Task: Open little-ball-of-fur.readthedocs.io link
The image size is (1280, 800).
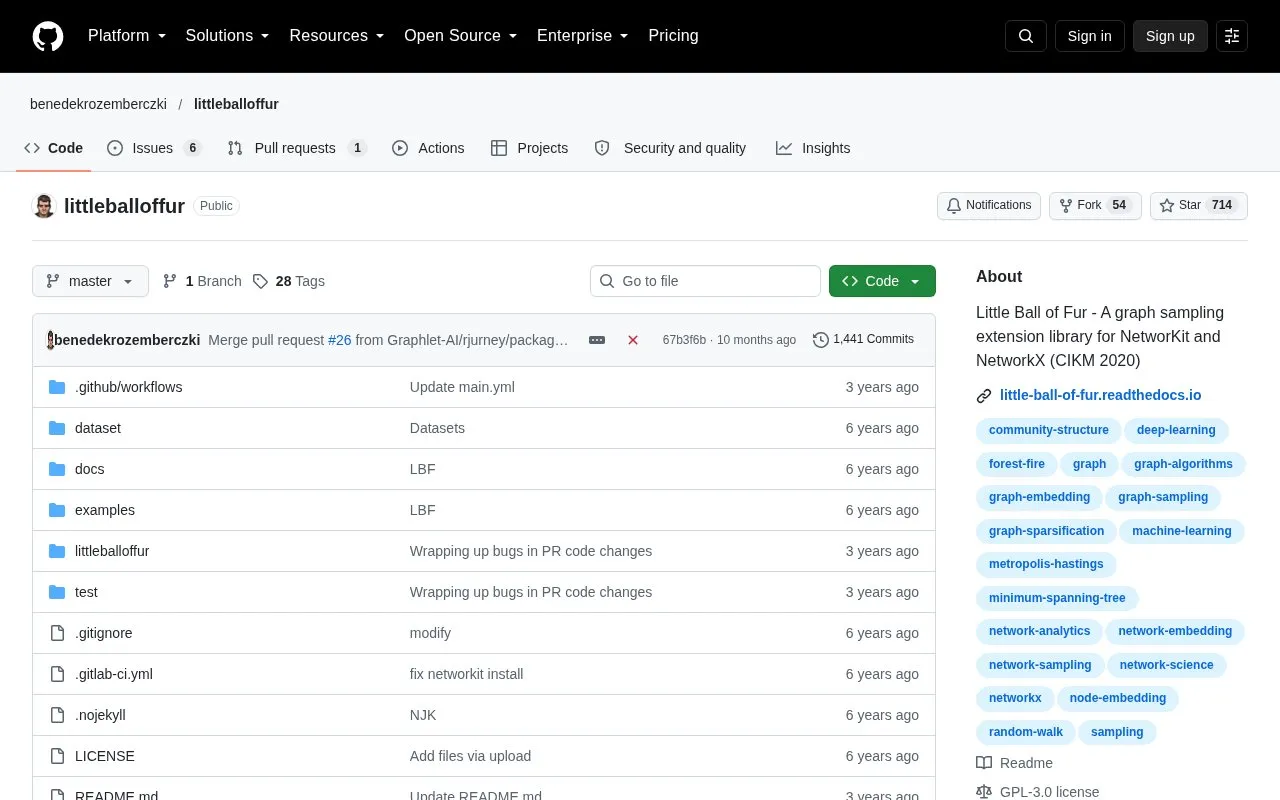Action: pyautogui.click(x=1100, y=395)
